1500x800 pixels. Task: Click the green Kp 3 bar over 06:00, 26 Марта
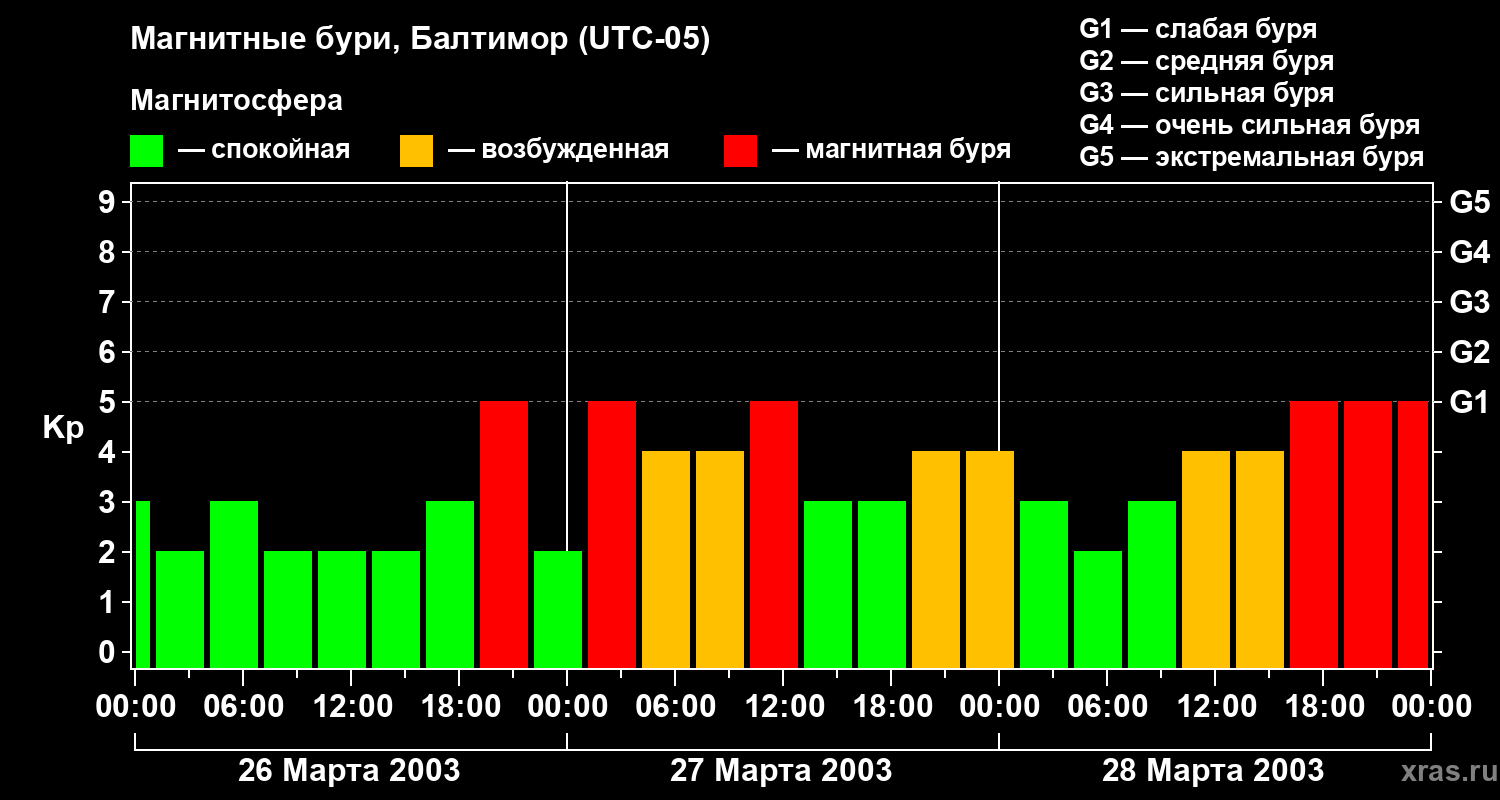coord(234,584)
